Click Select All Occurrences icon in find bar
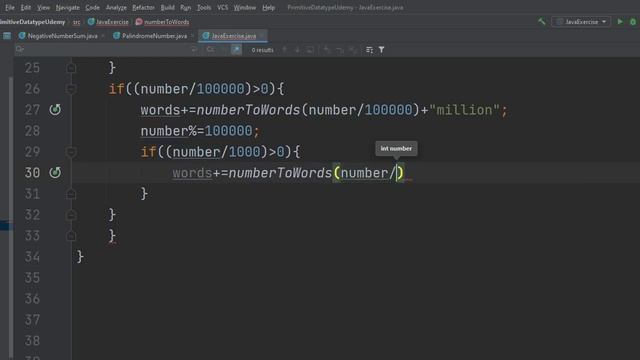Image resolution: width=640 pixels, height=360 pixels. 353,50
